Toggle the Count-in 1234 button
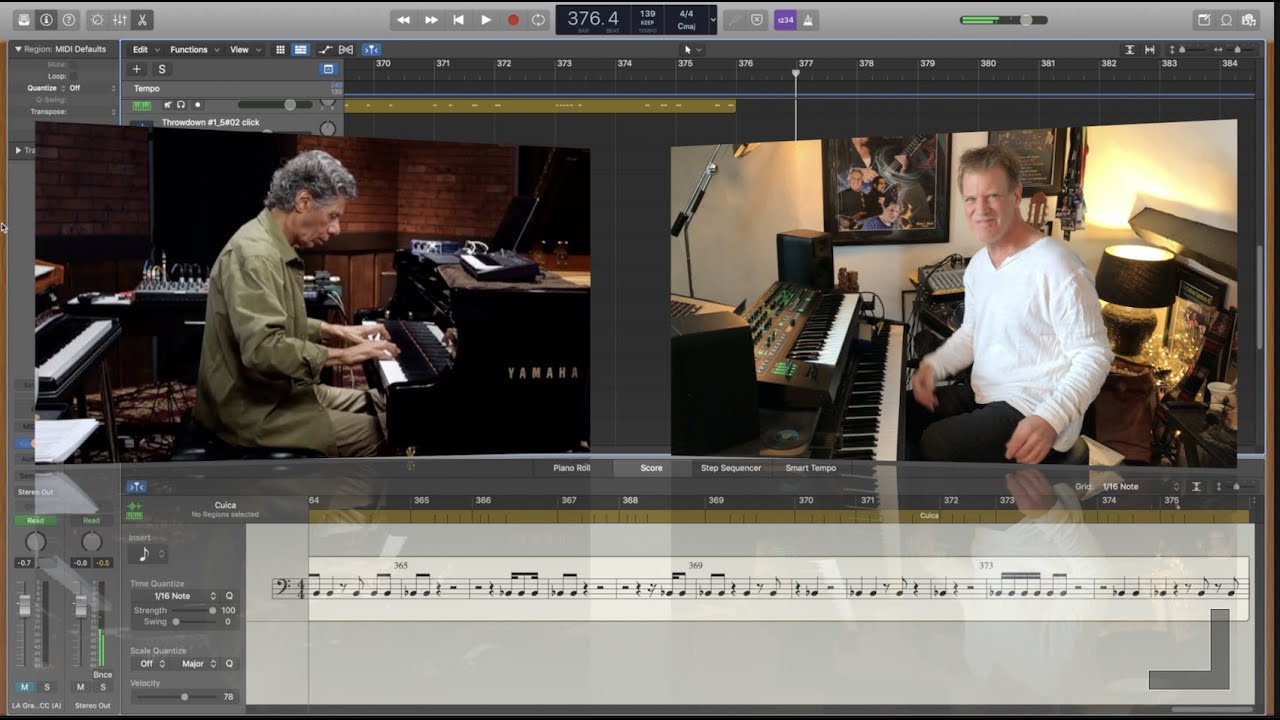The image size is (1280, 720). [x=785, y=19]
